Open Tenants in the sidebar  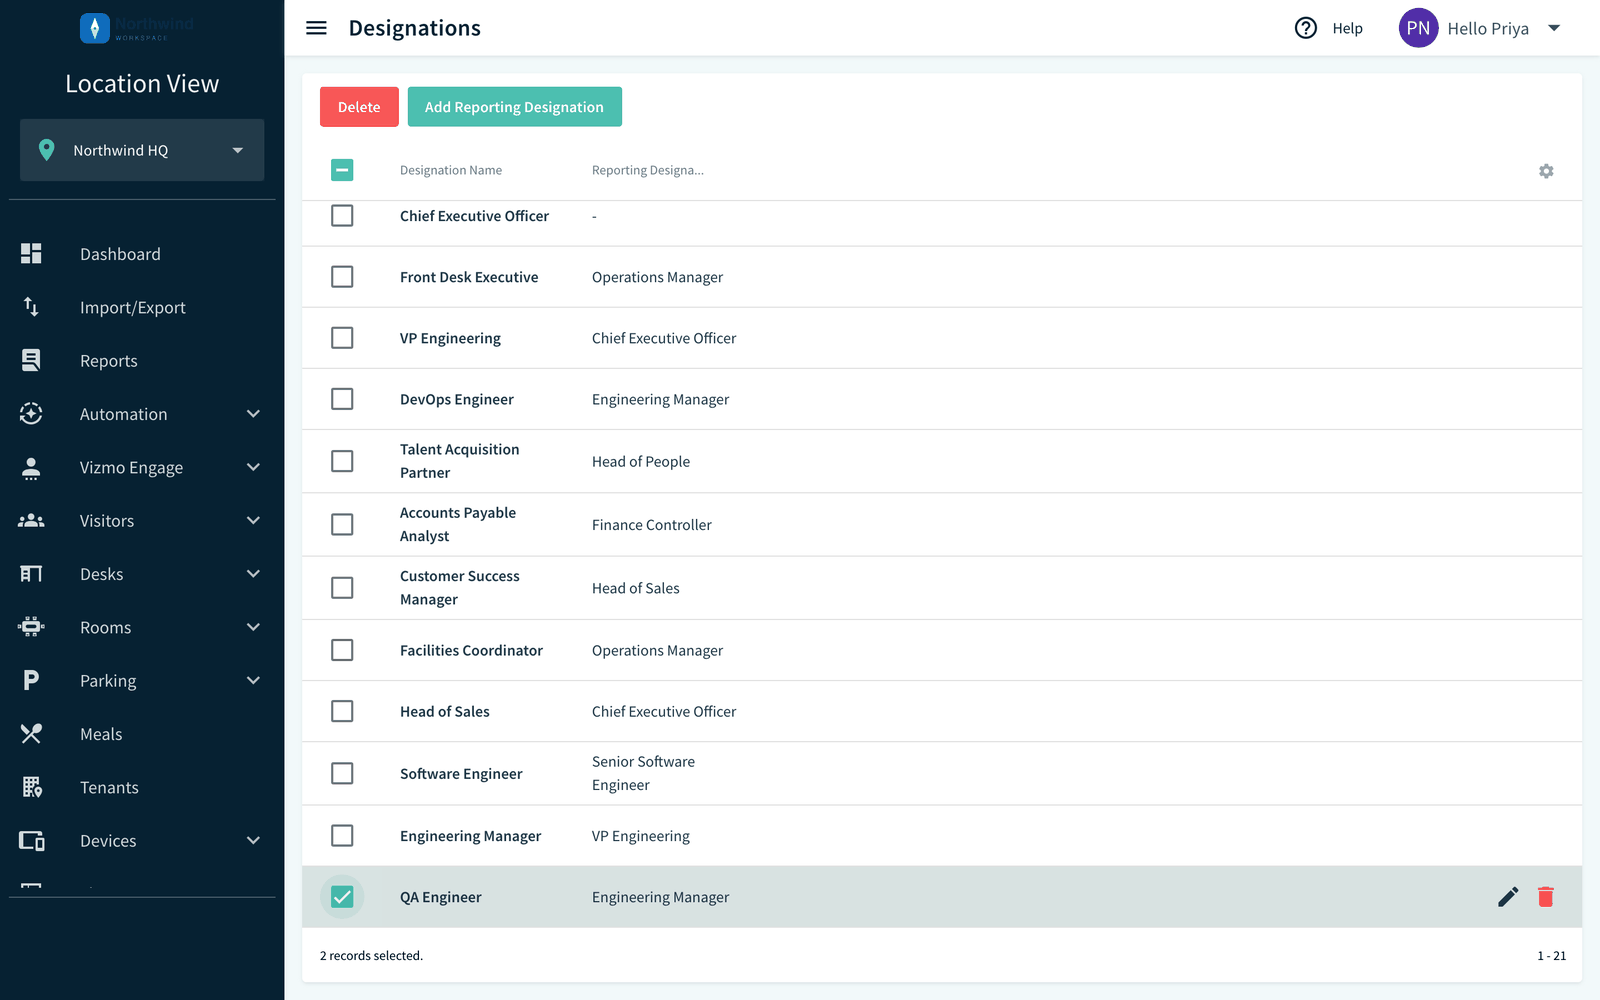point(109,788)
